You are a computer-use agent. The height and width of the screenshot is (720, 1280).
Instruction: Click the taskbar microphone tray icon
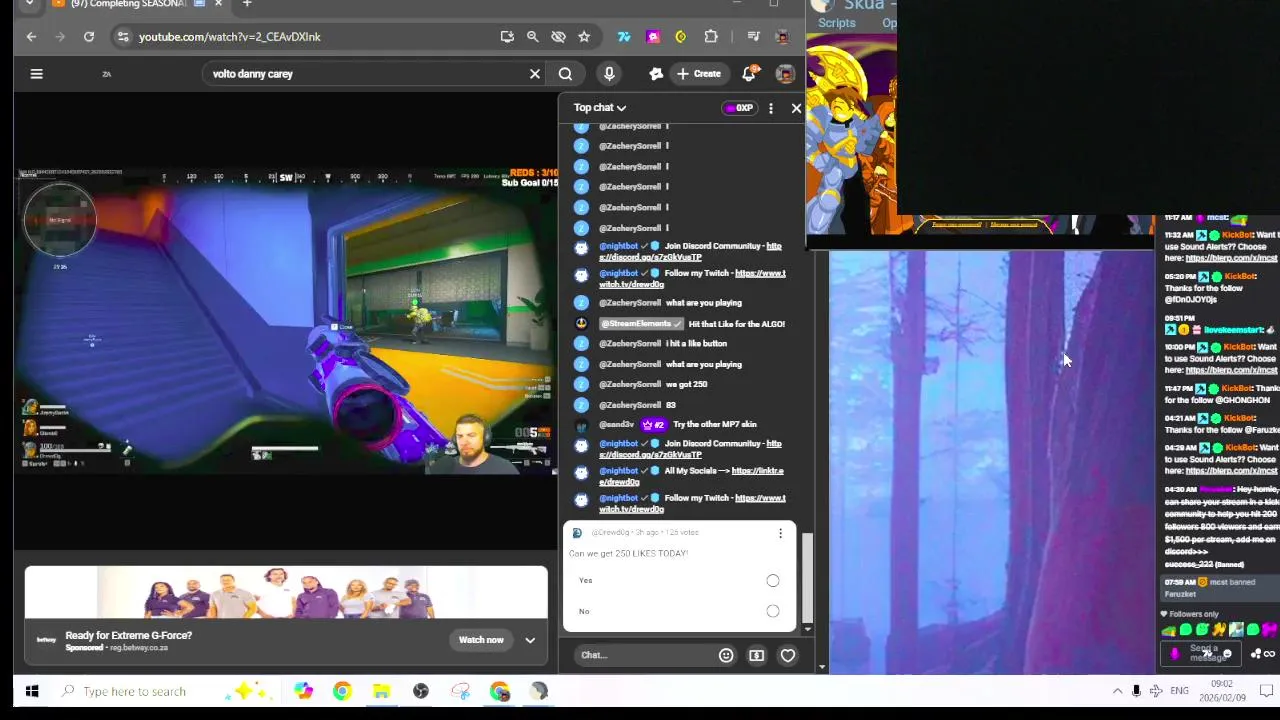point(1136,691)
